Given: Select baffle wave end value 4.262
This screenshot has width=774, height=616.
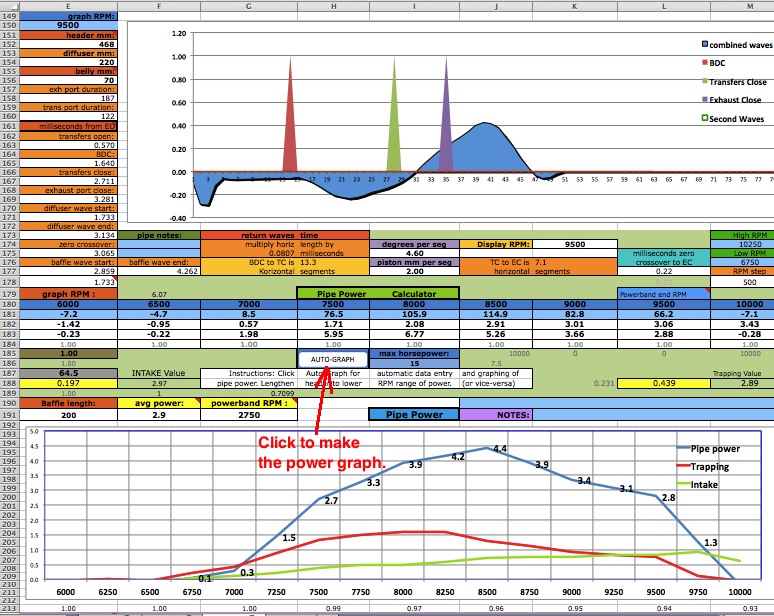Looking at the screenshot, I should (x=159, y=271).
